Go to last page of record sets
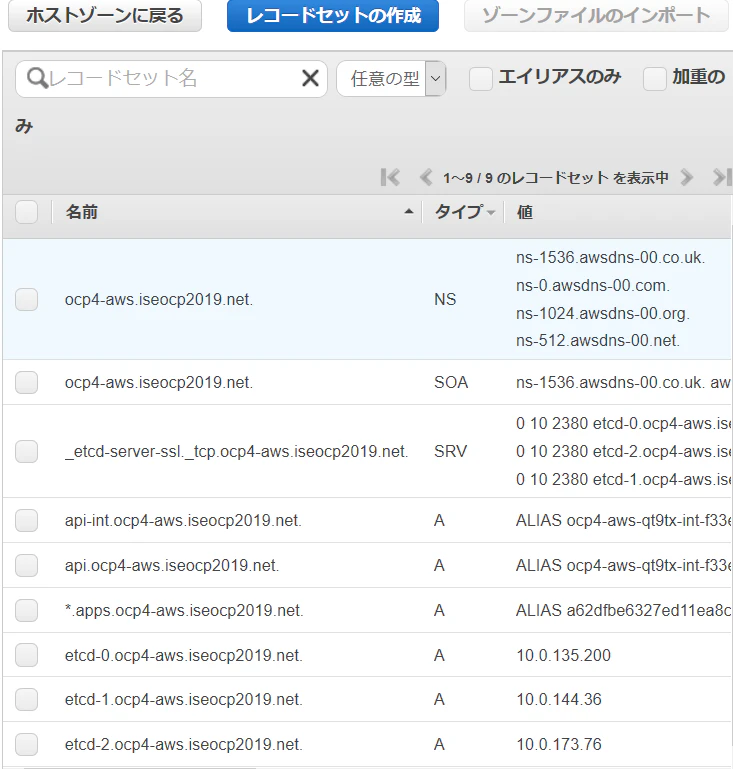The height and width of the screenshot is (769, 733). pos(722,177)
